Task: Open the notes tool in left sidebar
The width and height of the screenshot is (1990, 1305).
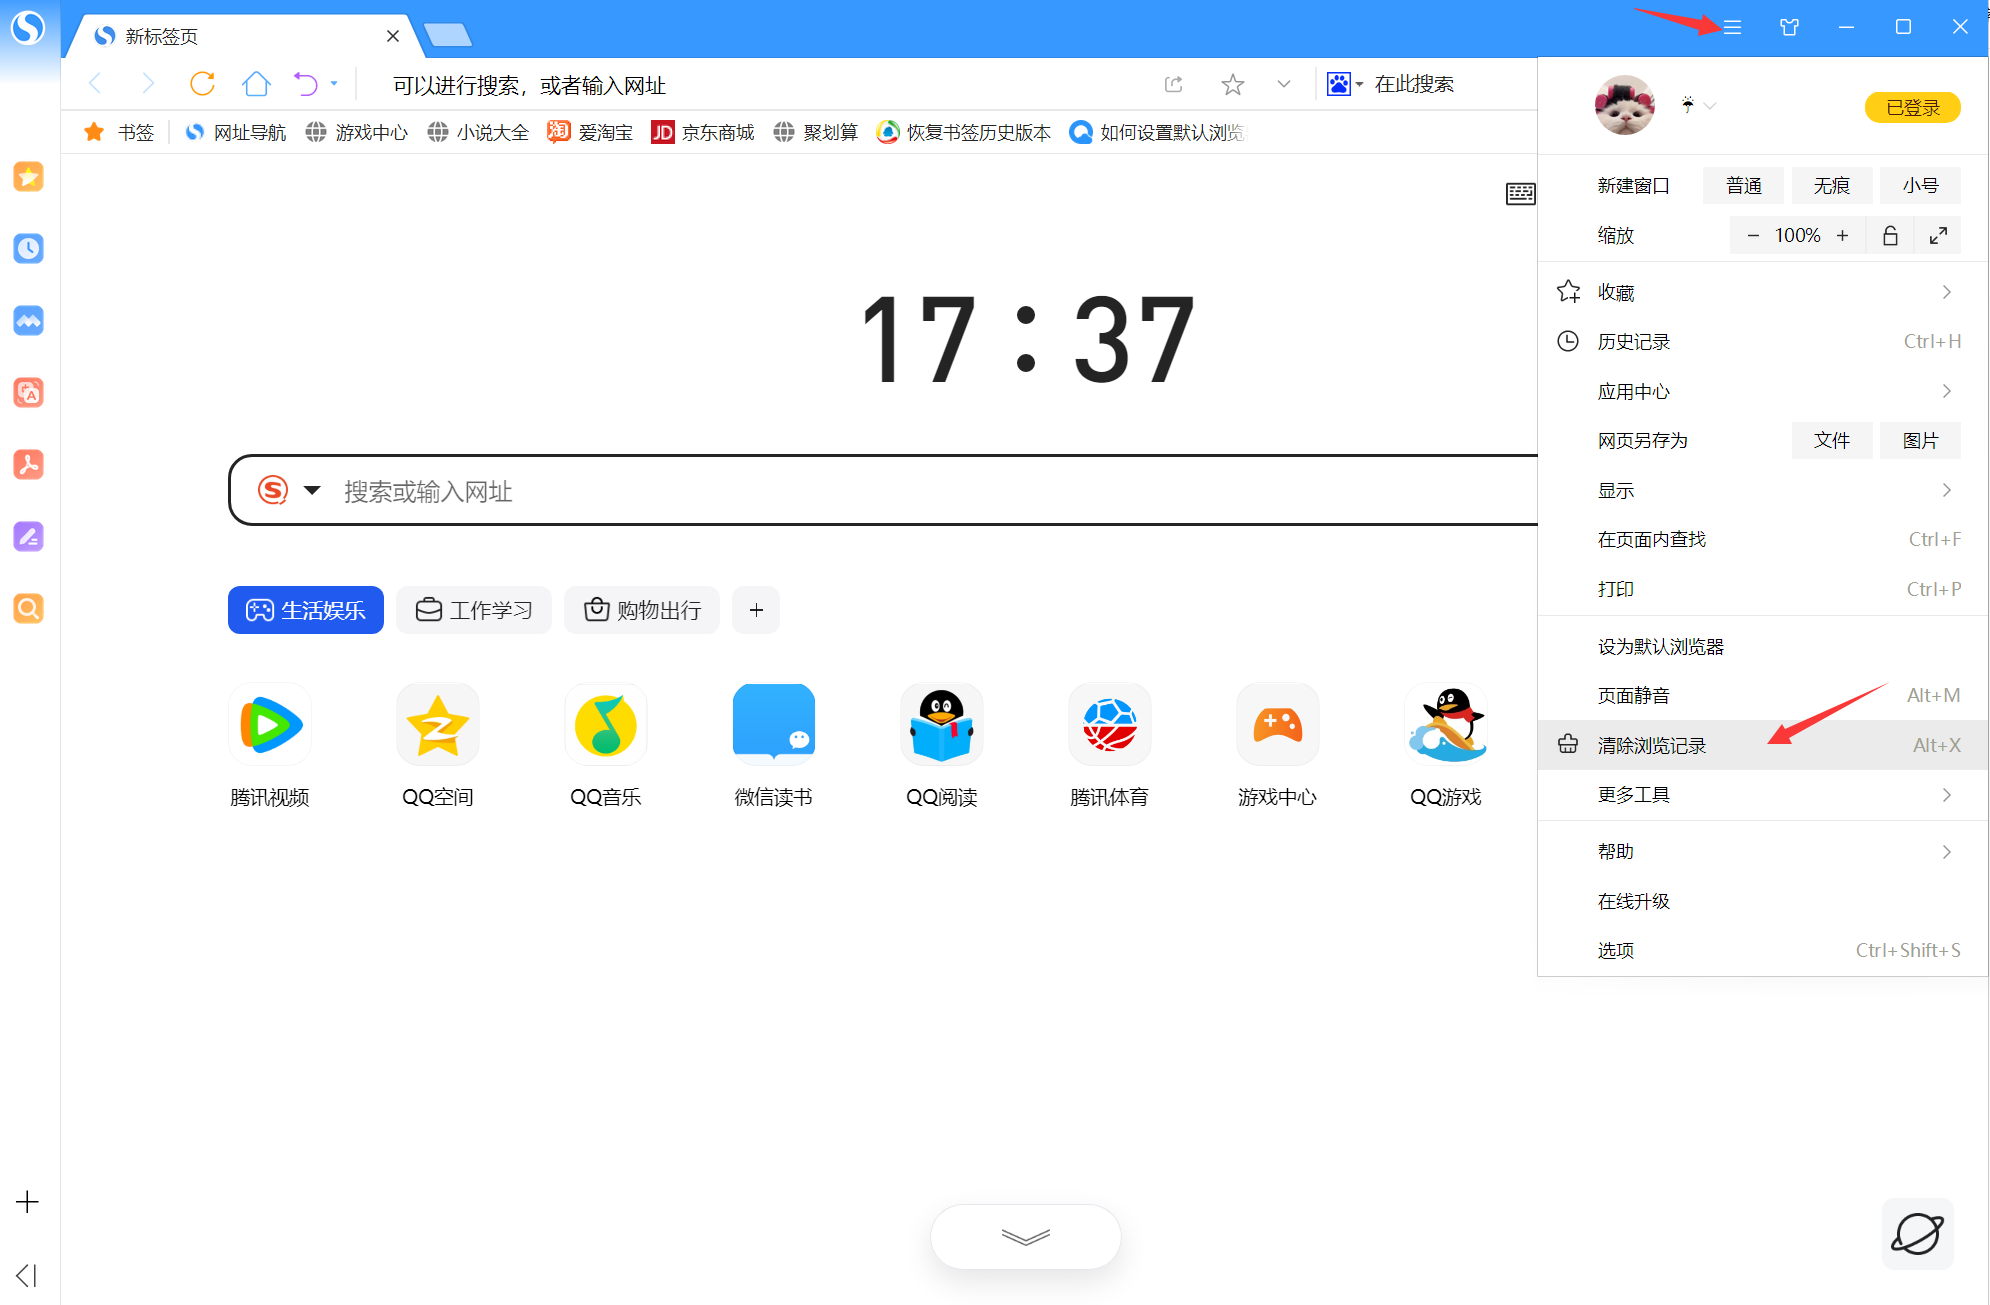Action: (x=28, y=537)
